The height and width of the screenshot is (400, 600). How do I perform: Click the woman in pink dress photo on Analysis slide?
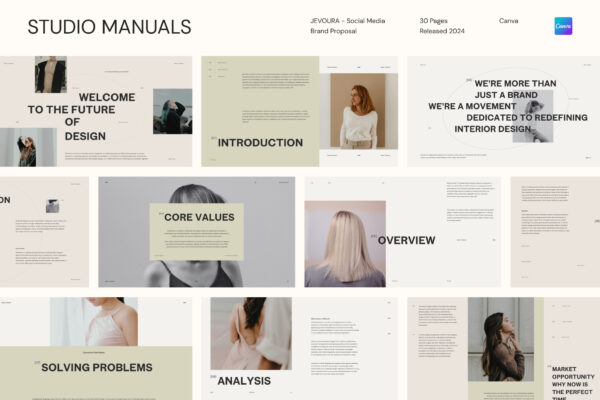pos(251,333)
